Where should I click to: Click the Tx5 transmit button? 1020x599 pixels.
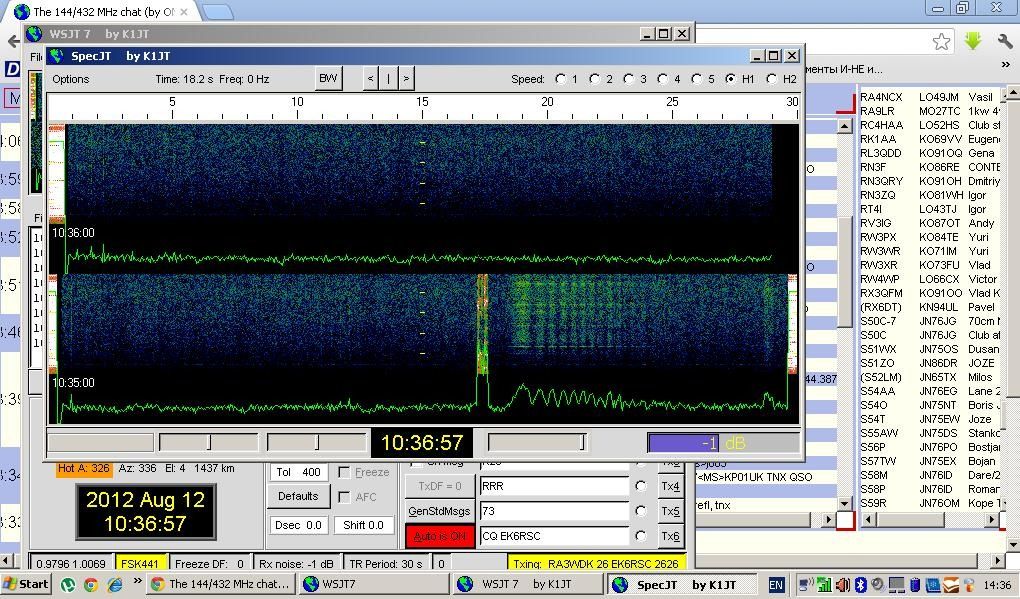(x=670, y=511)
